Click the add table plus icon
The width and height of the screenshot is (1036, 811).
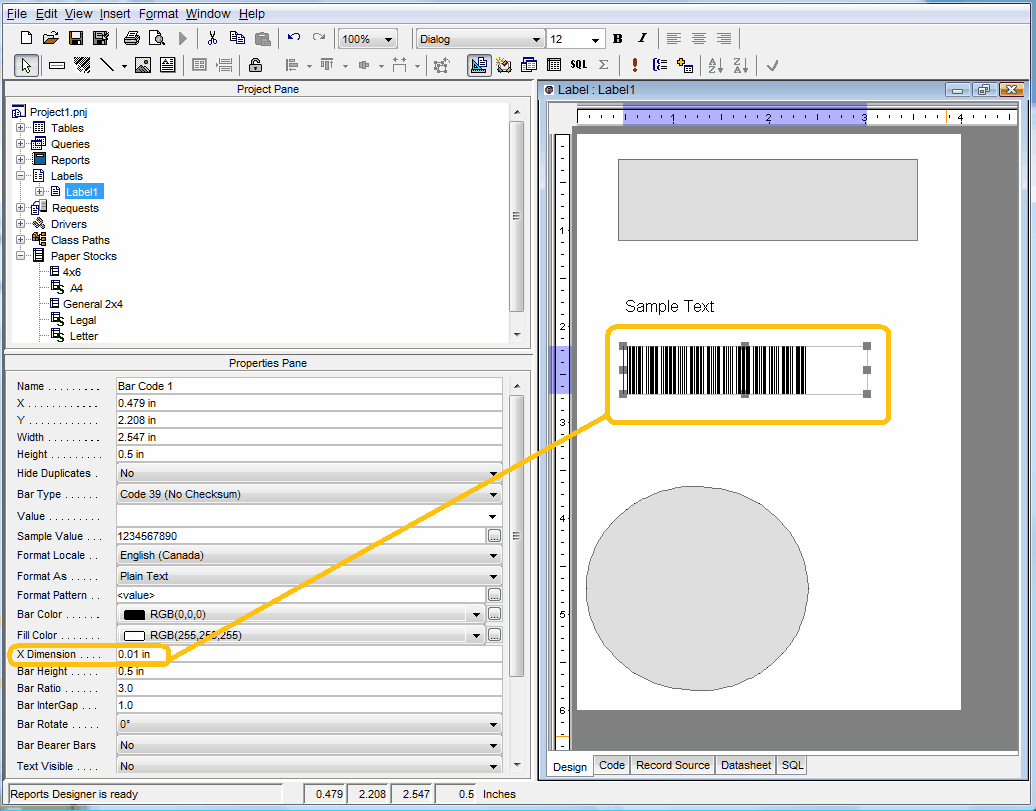[x=685, y=65]
